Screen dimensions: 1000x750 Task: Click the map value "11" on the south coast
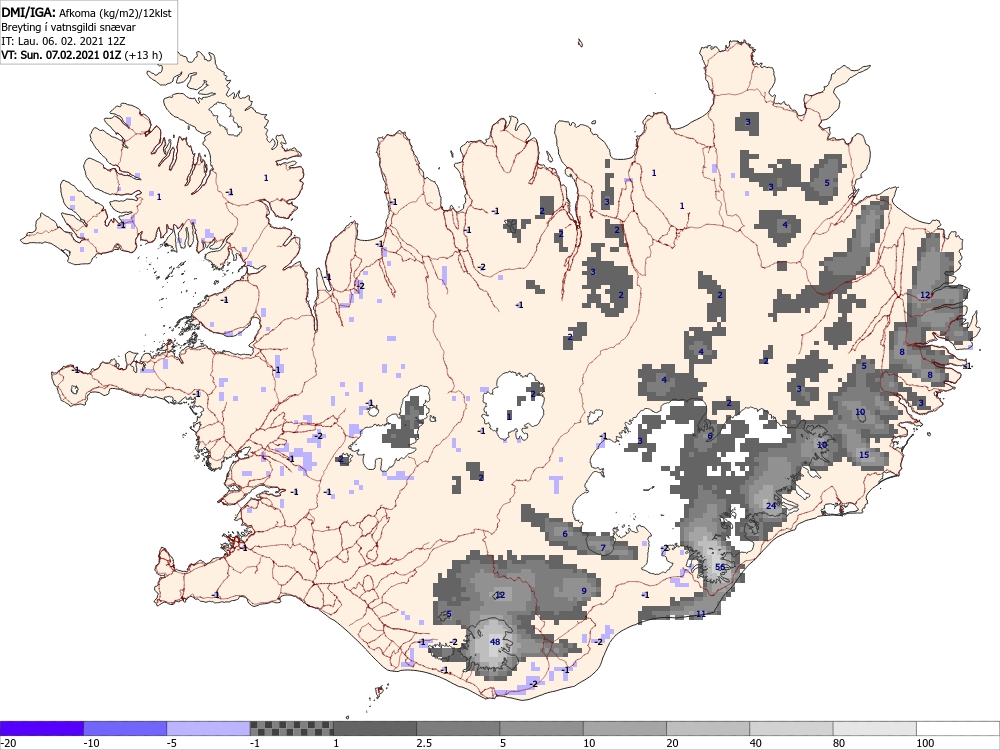click(x=701, y=614)
